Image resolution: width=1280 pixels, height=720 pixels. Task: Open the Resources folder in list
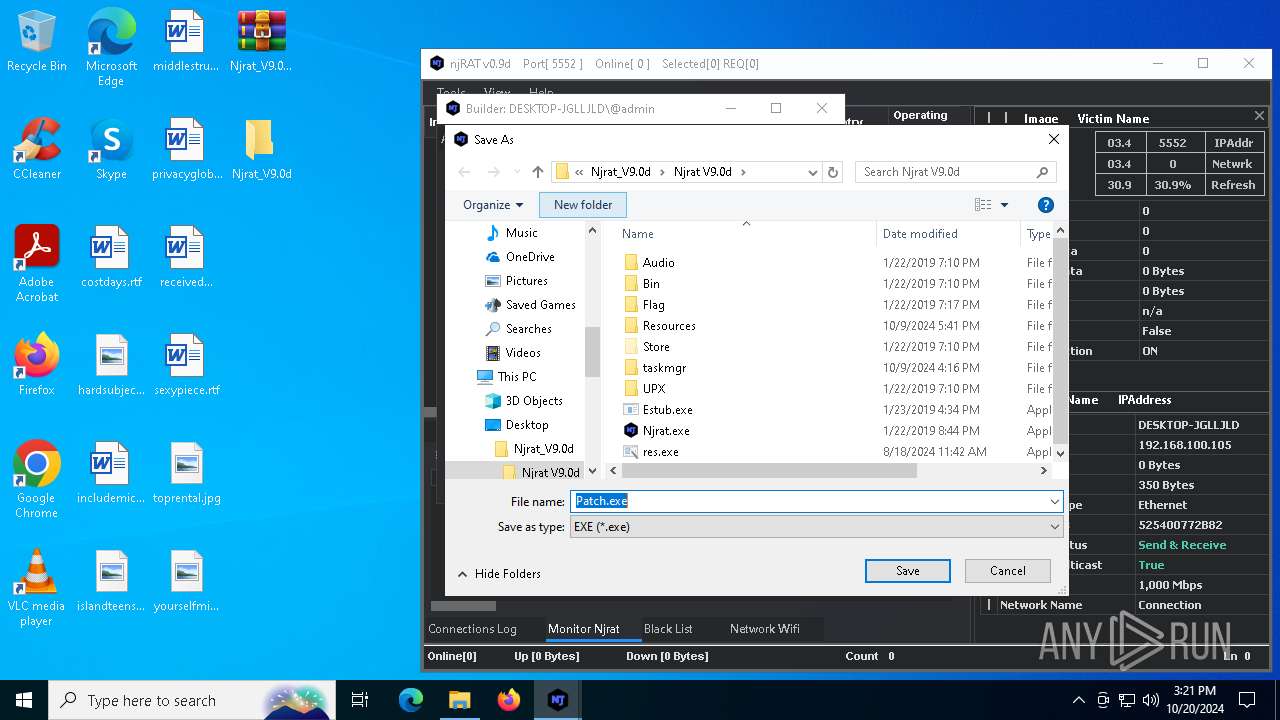point(669,326)
